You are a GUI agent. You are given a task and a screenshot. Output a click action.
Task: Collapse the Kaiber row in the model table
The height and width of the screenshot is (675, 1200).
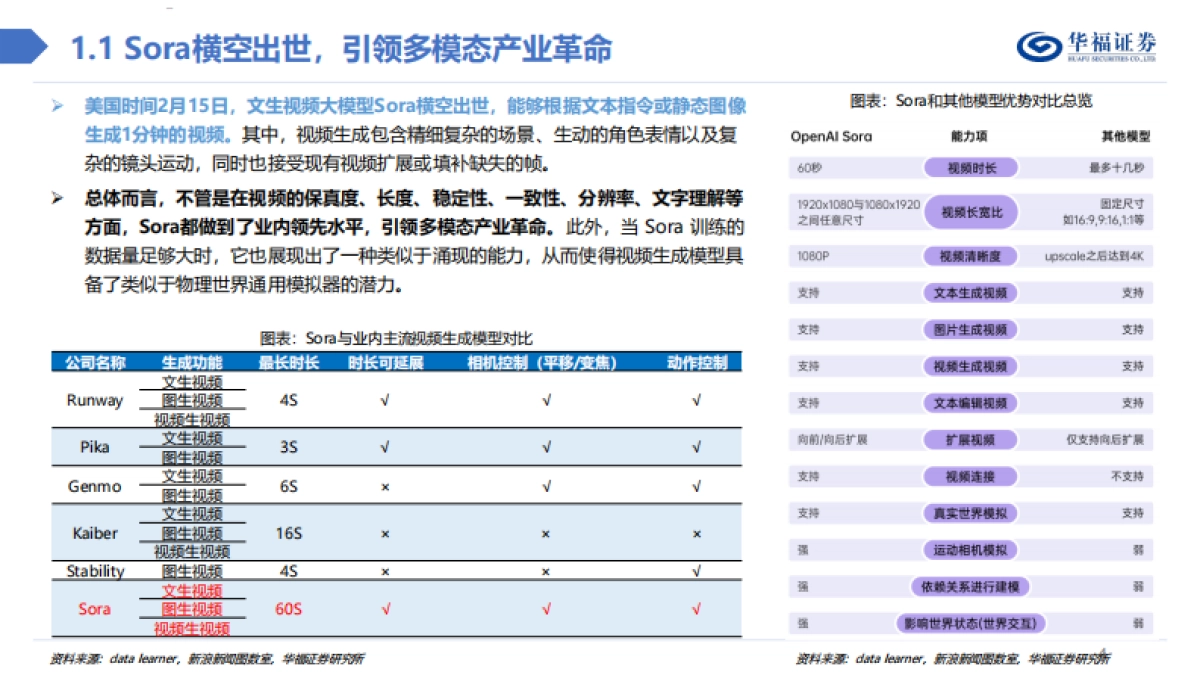tap(95, 533)
